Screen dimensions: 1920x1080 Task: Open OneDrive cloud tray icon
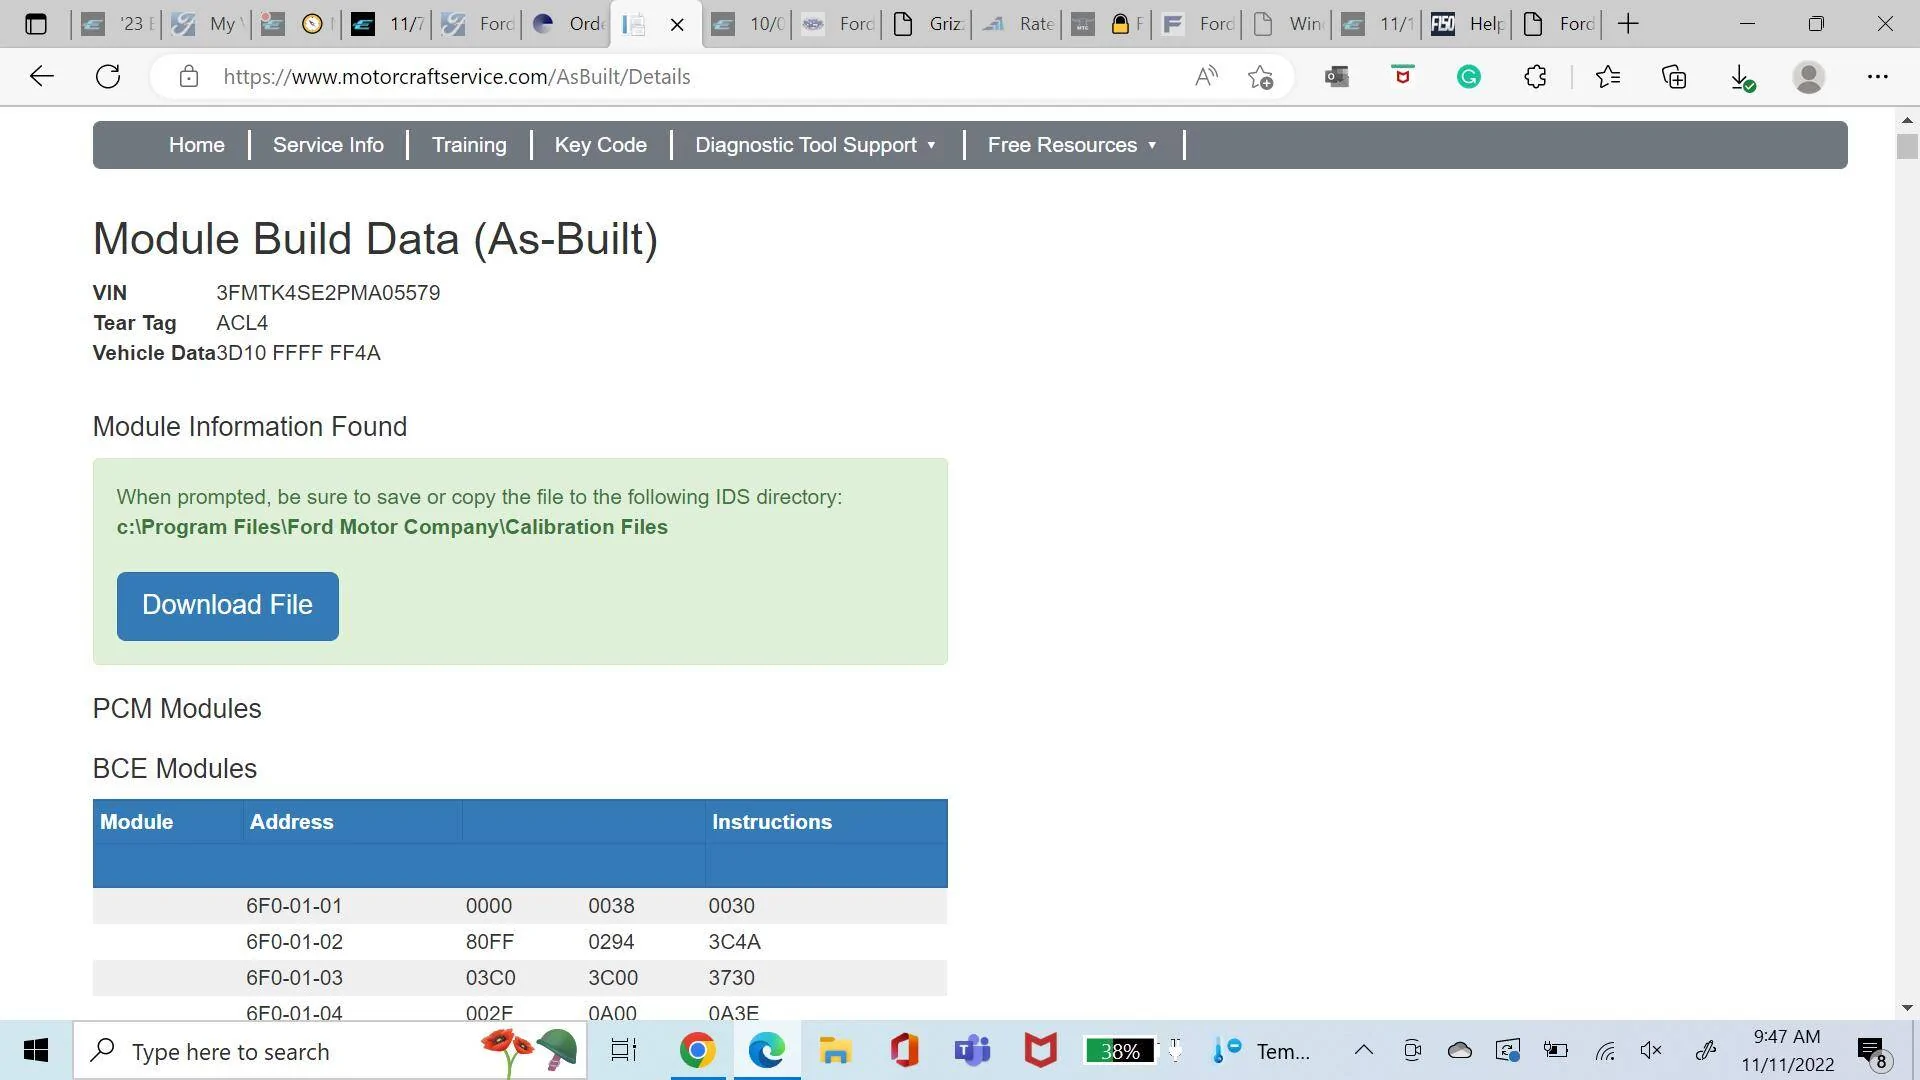pos(1460,1050)
